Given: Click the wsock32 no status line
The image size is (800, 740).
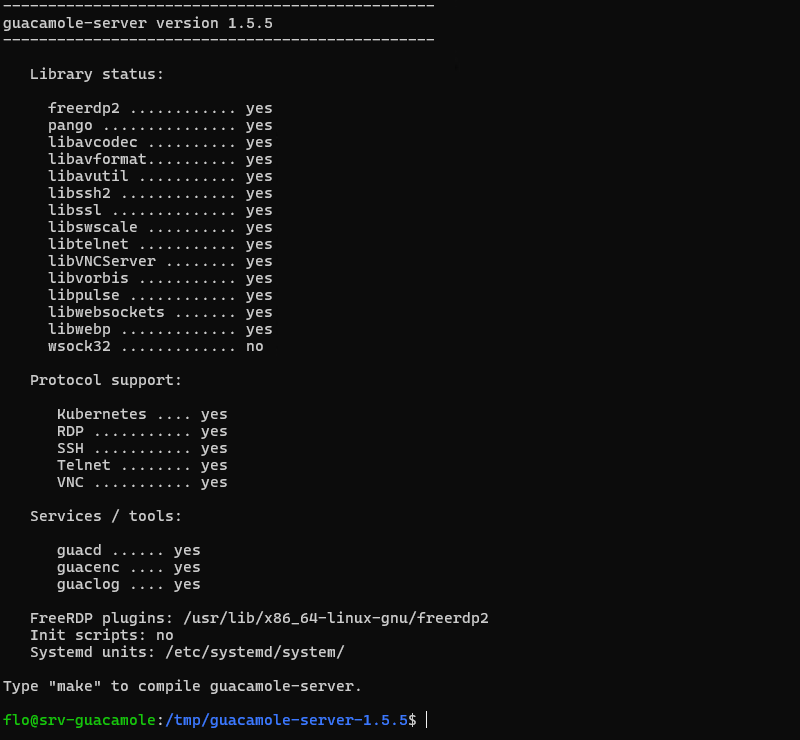Looking at the screenshot, I should coord(156,347).
